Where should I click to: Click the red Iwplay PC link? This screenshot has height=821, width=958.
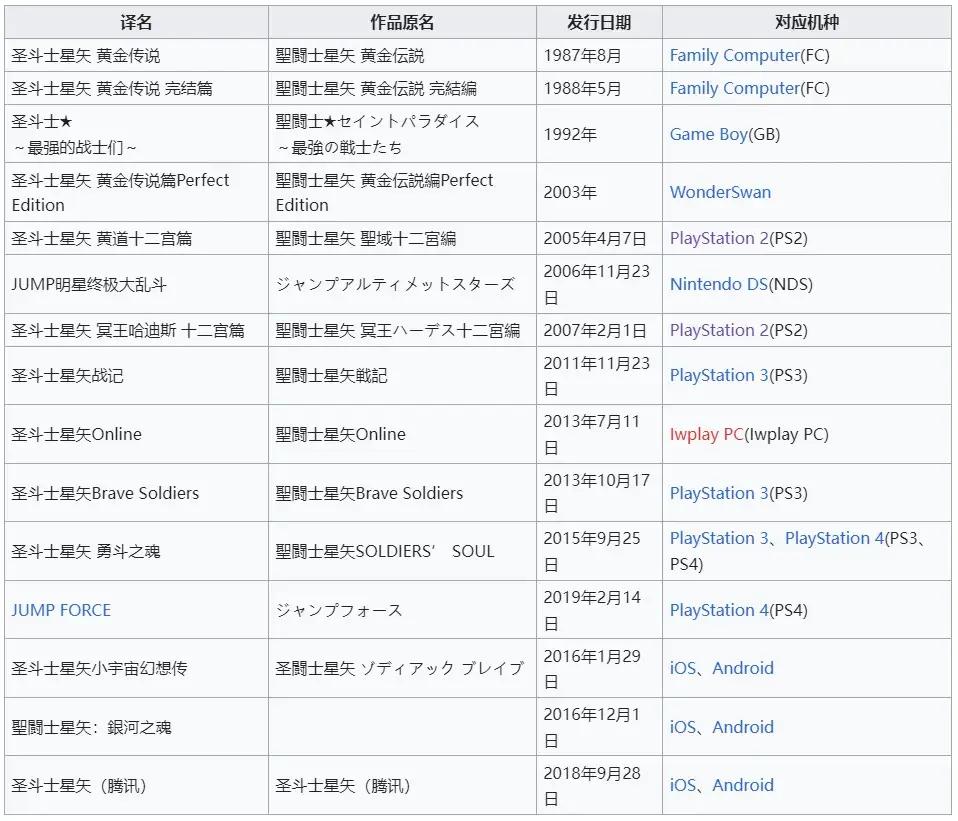[706, 434]
